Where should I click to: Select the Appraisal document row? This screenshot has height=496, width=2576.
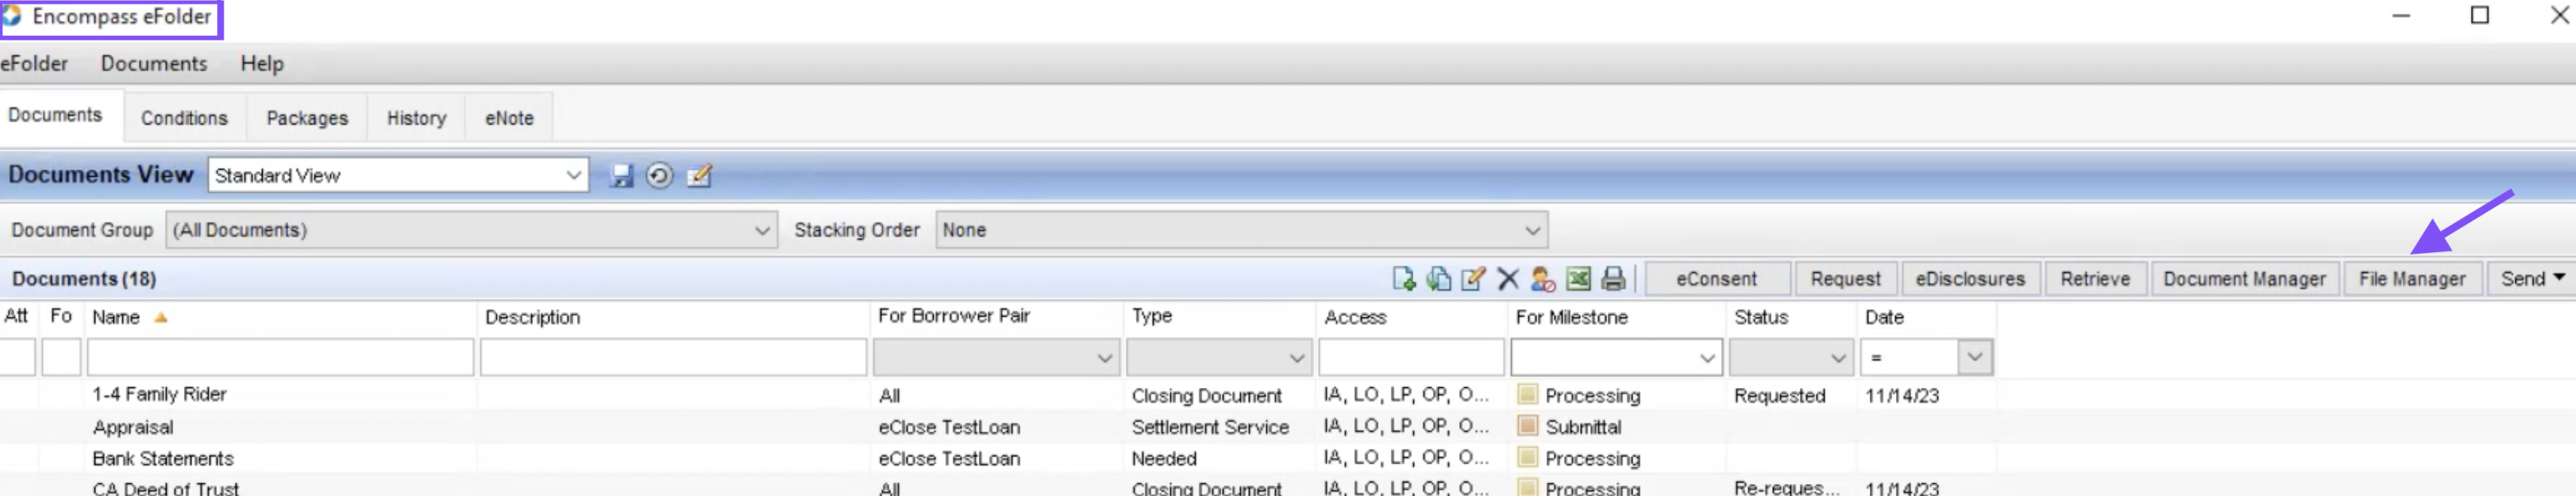tap(998, 427)
